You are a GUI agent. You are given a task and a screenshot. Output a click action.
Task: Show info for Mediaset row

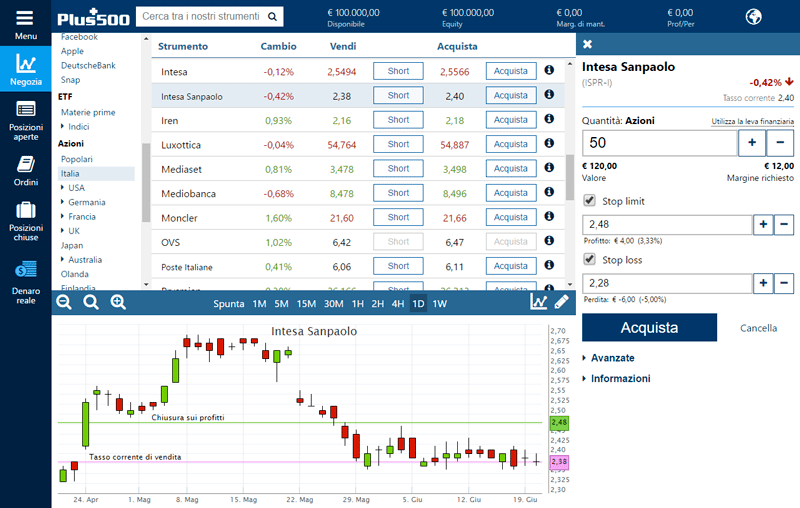tap(549, 167)
